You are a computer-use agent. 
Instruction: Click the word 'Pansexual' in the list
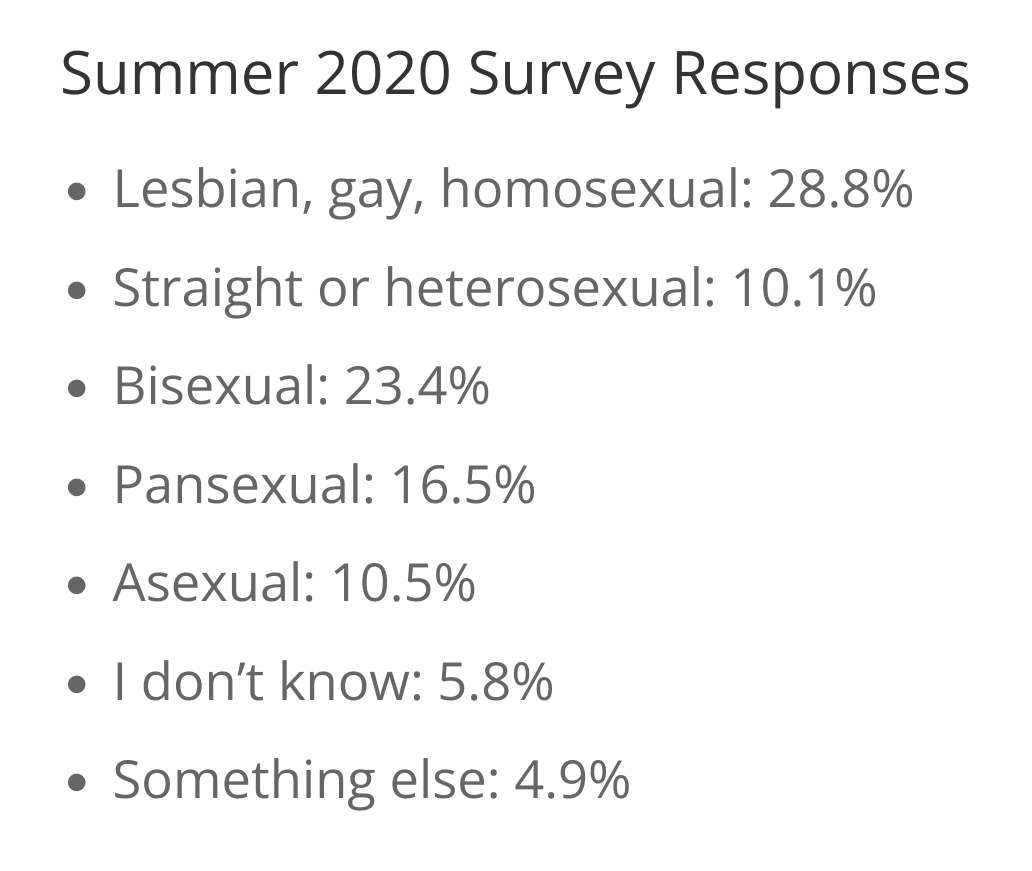(238, 485)
